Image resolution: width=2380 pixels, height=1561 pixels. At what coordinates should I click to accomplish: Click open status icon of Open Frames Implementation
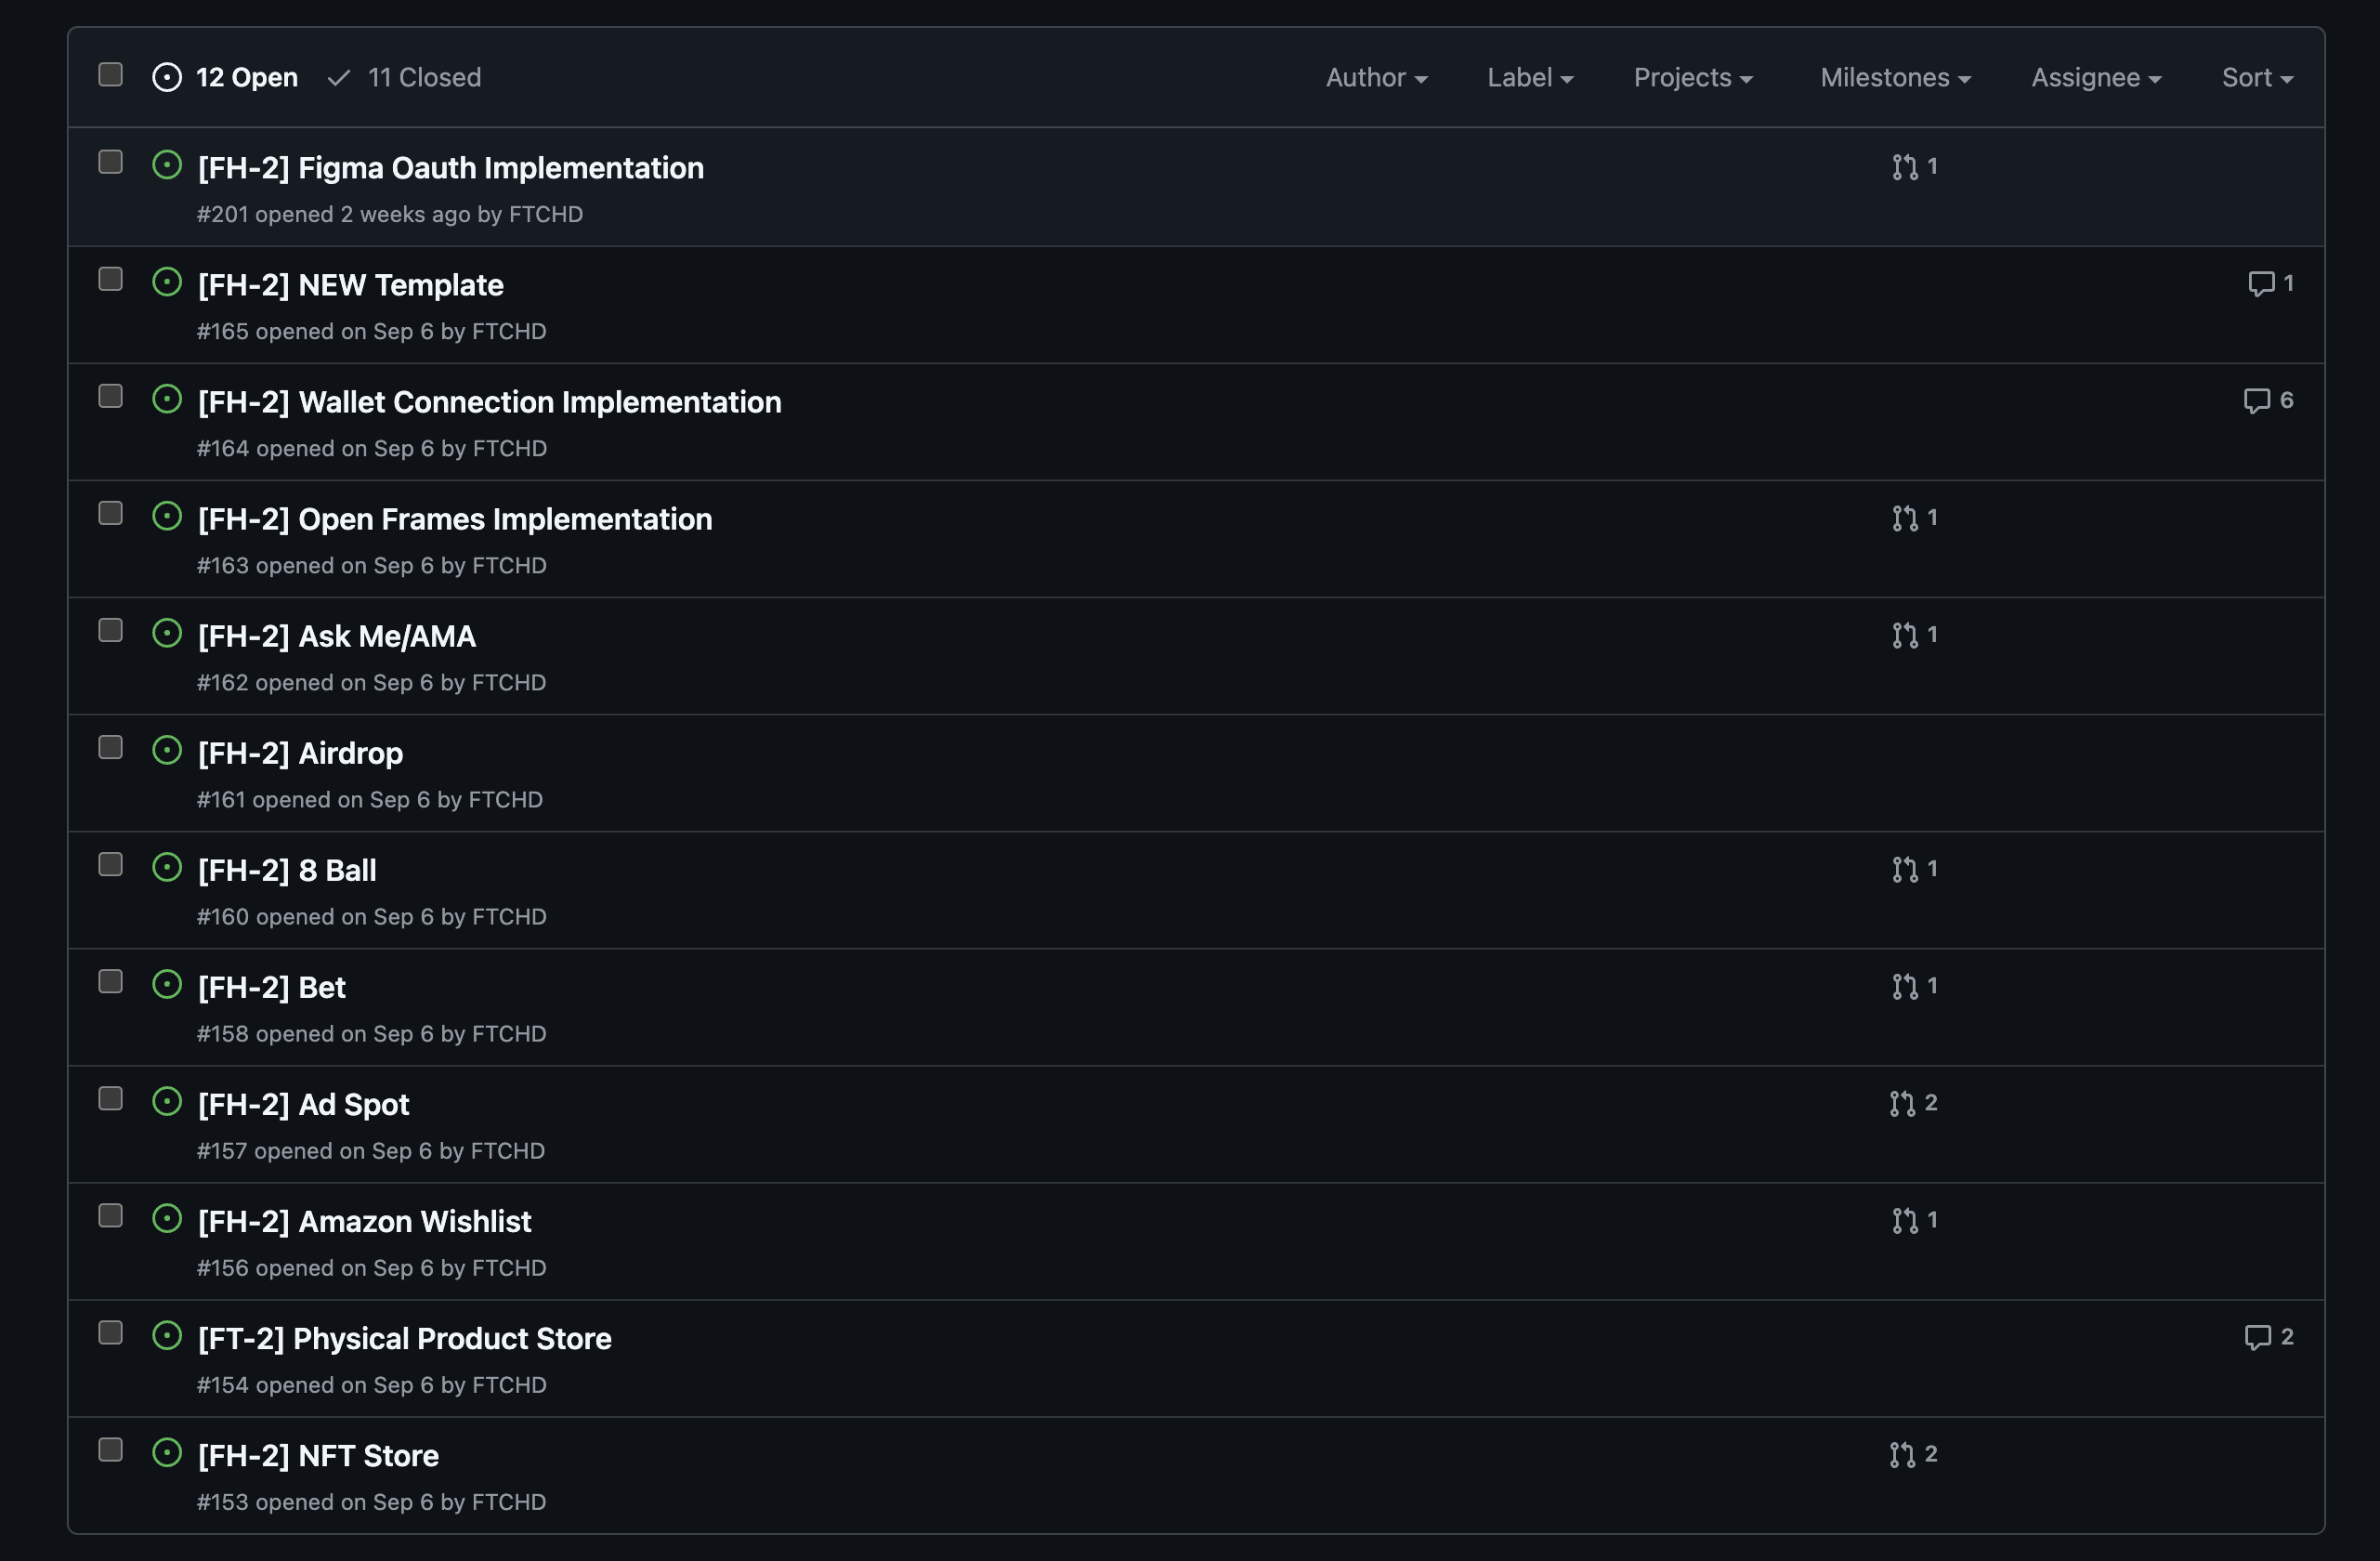point(167,516)
